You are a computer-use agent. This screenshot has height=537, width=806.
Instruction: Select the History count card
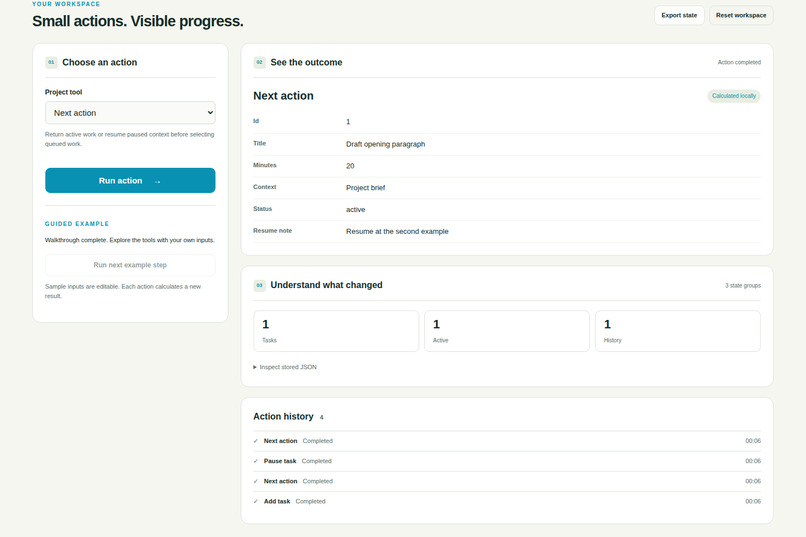point(677,331)
